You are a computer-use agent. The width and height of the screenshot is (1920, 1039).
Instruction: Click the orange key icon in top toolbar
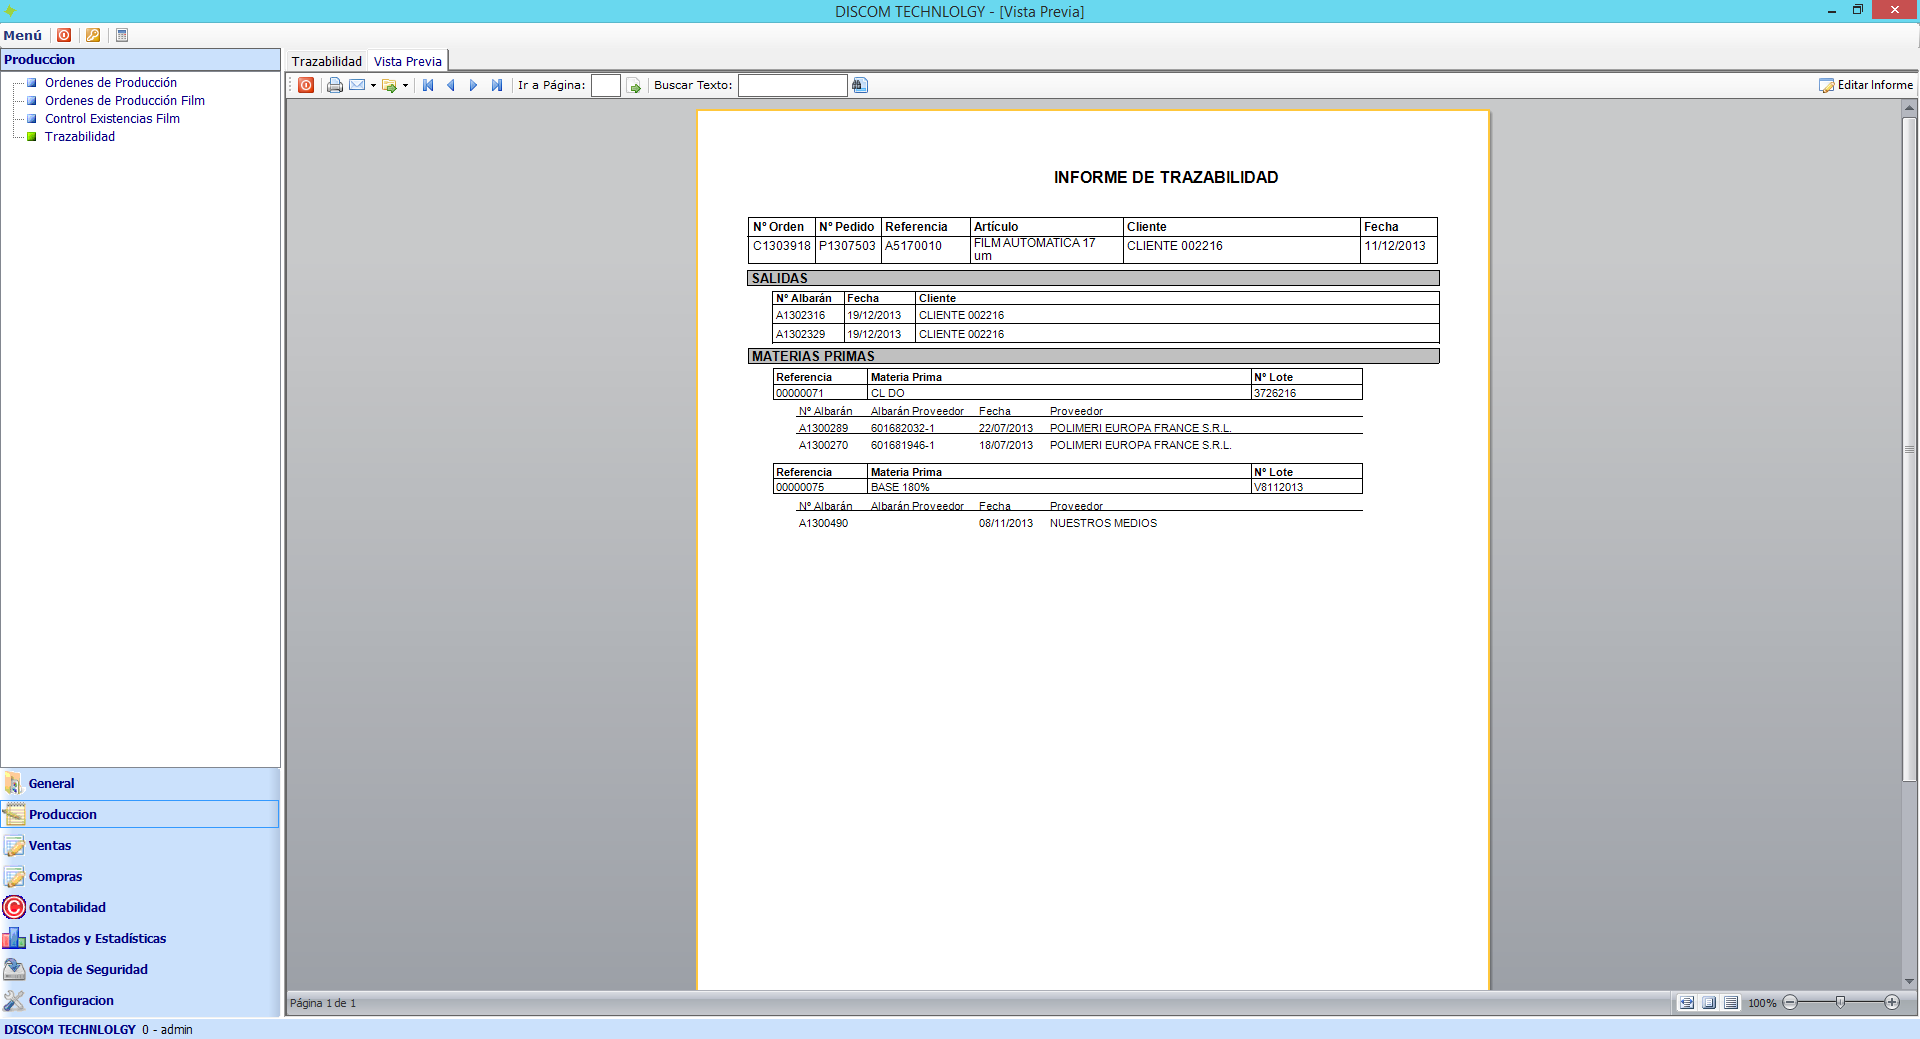[x=93, y=35]
